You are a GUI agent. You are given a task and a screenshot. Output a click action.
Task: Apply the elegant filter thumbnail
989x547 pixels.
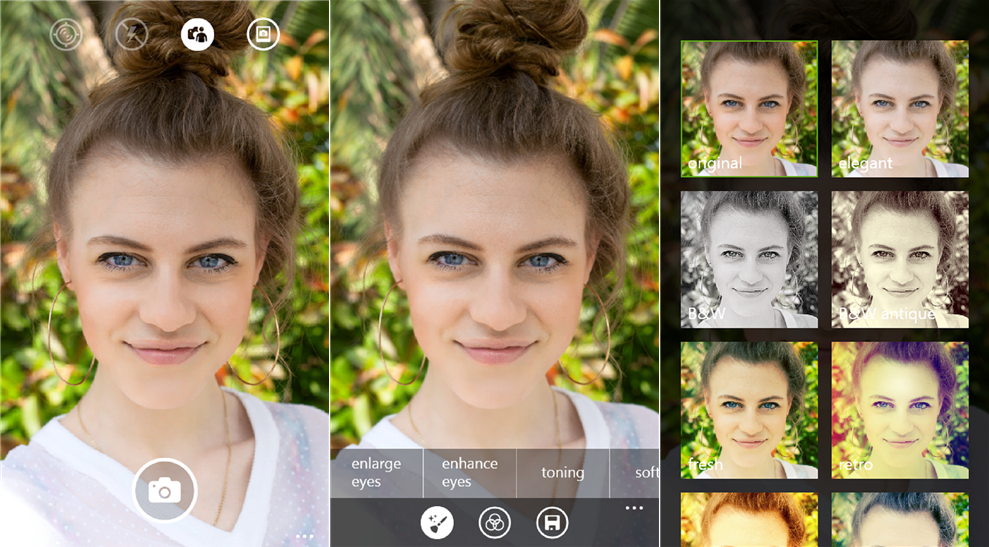(900, 109)
